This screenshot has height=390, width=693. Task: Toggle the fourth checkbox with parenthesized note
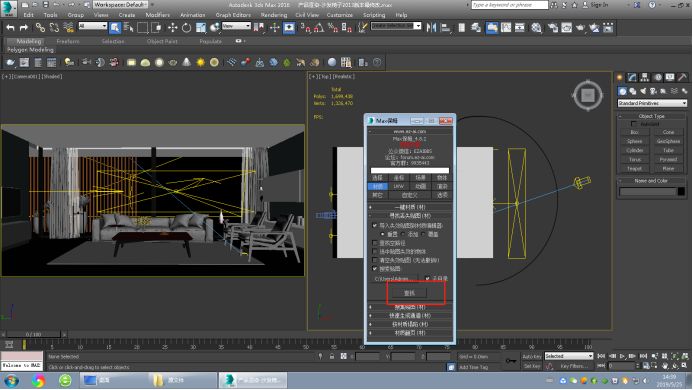[x=375, y=260]
